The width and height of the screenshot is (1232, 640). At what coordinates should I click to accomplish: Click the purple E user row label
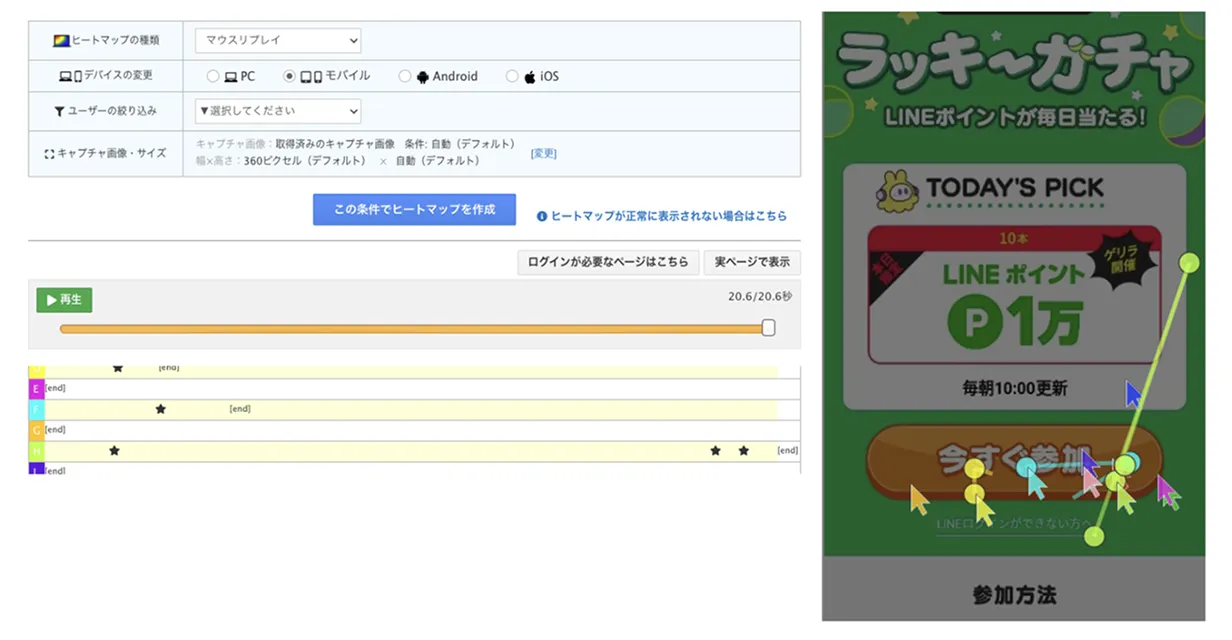click(x=36, y=388)
